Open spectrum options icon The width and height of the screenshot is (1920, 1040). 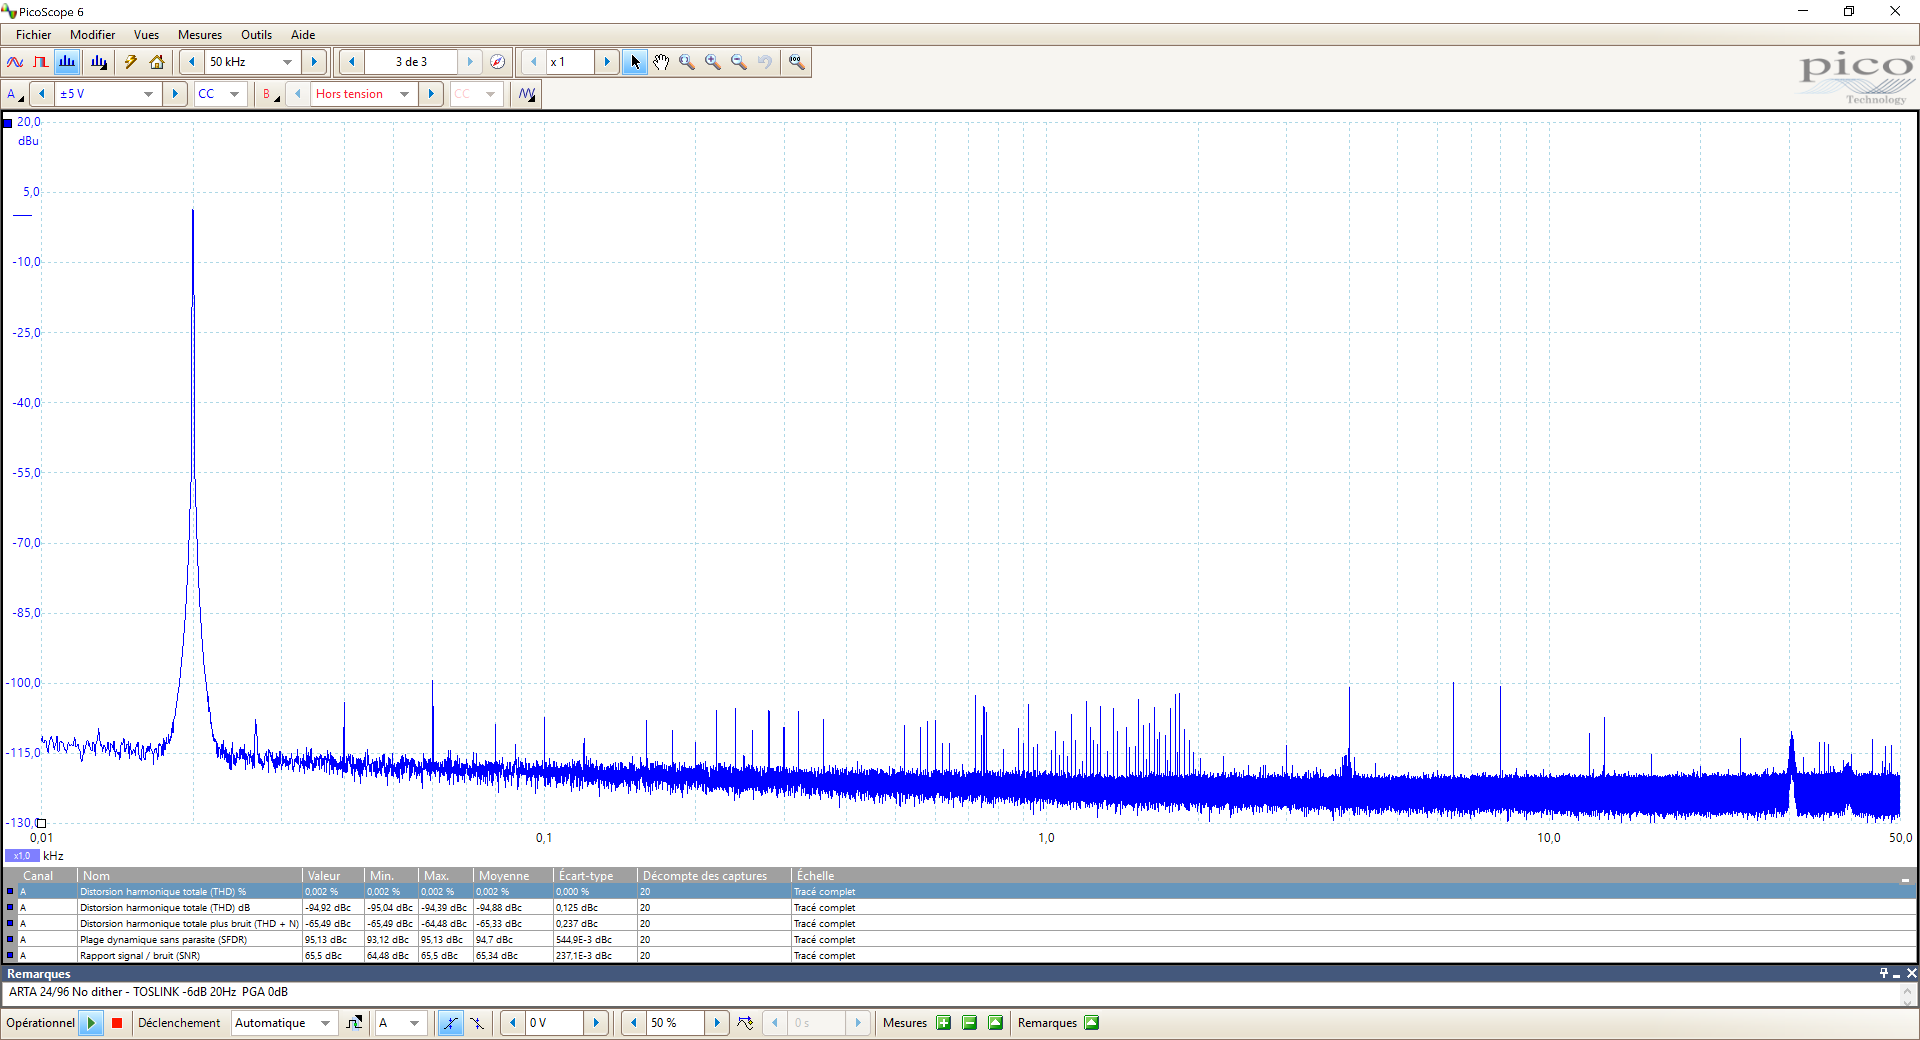(98, 62)
